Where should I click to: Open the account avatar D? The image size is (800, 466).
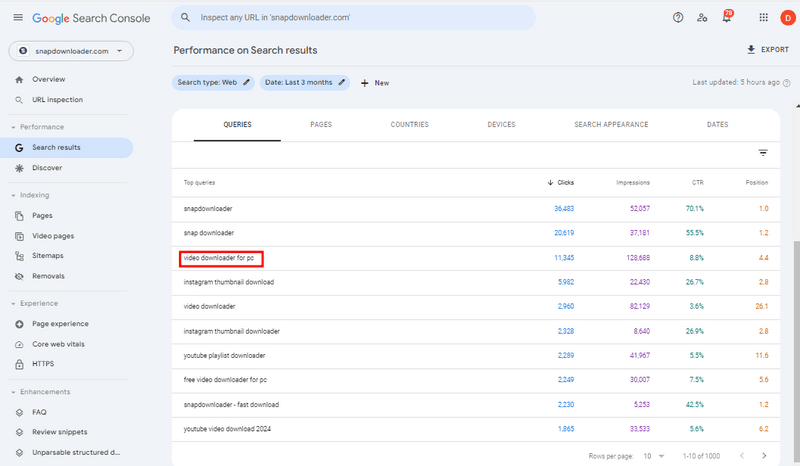click(x=788, y=18)
